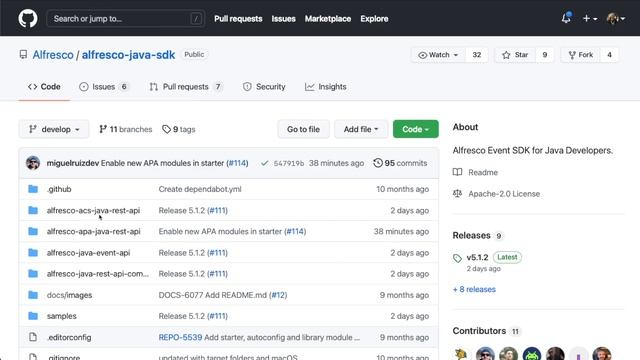
Task: Open the alfresco-acs-java-rest-api folder
Action: 93,210
